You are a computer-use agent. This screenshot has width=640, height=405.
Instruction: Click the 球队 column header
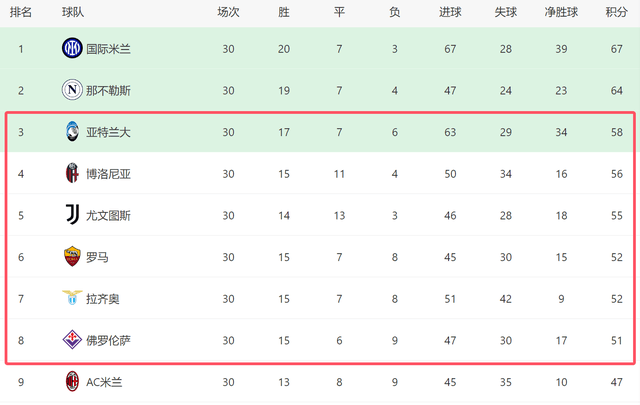pos(73,12)
